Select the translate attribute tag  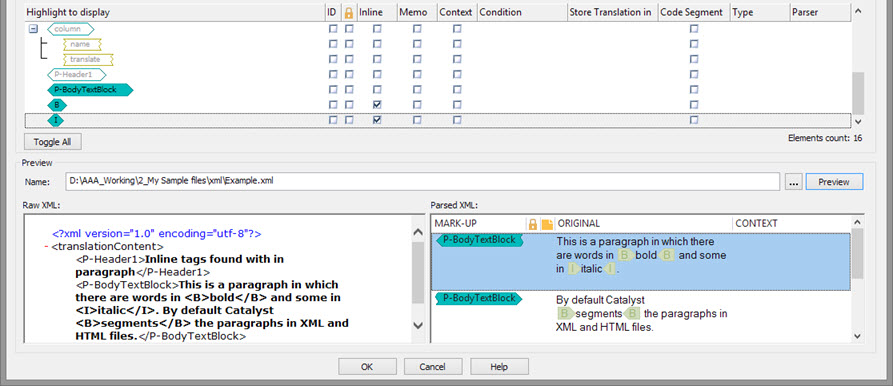tap(88, 59)
